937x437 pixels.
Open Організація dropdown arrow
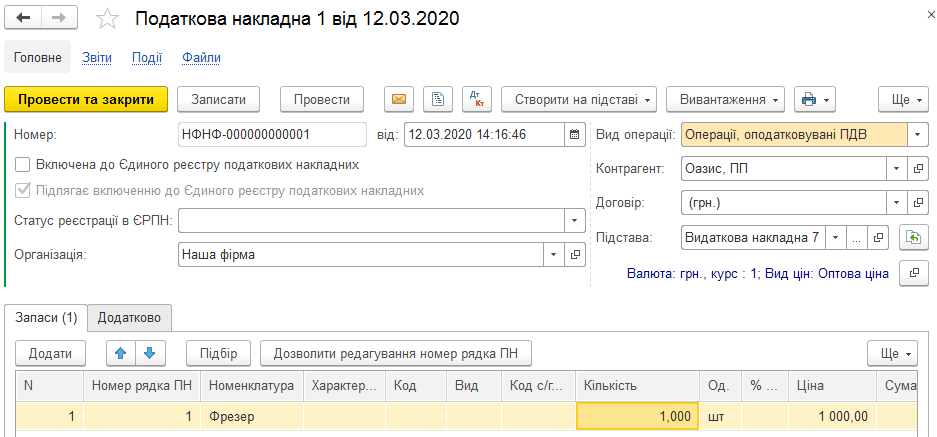coord(553,255)
